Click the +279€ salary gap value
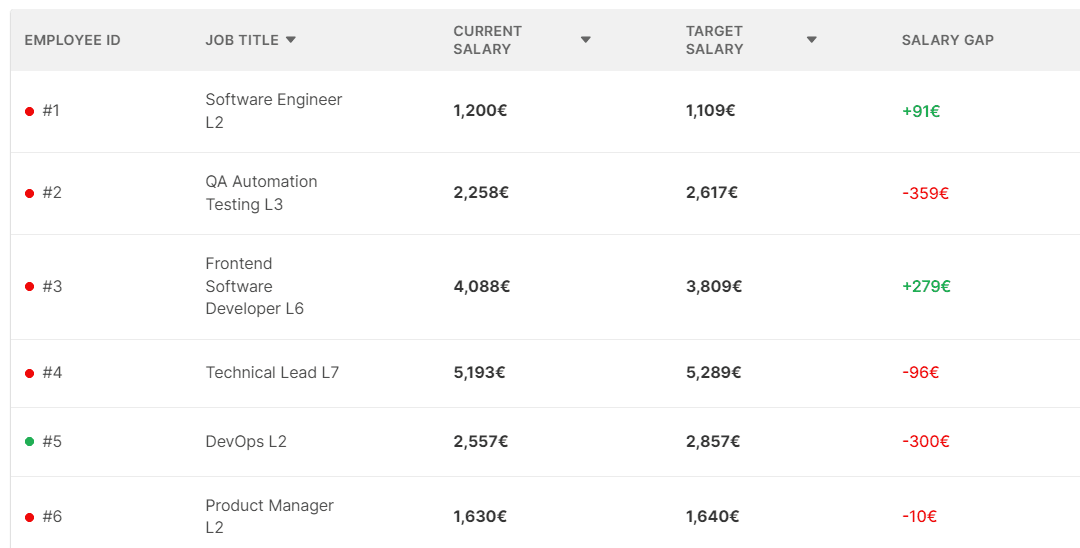The height and width of the screenshot is (548, 1080). [x=926, y=286]
